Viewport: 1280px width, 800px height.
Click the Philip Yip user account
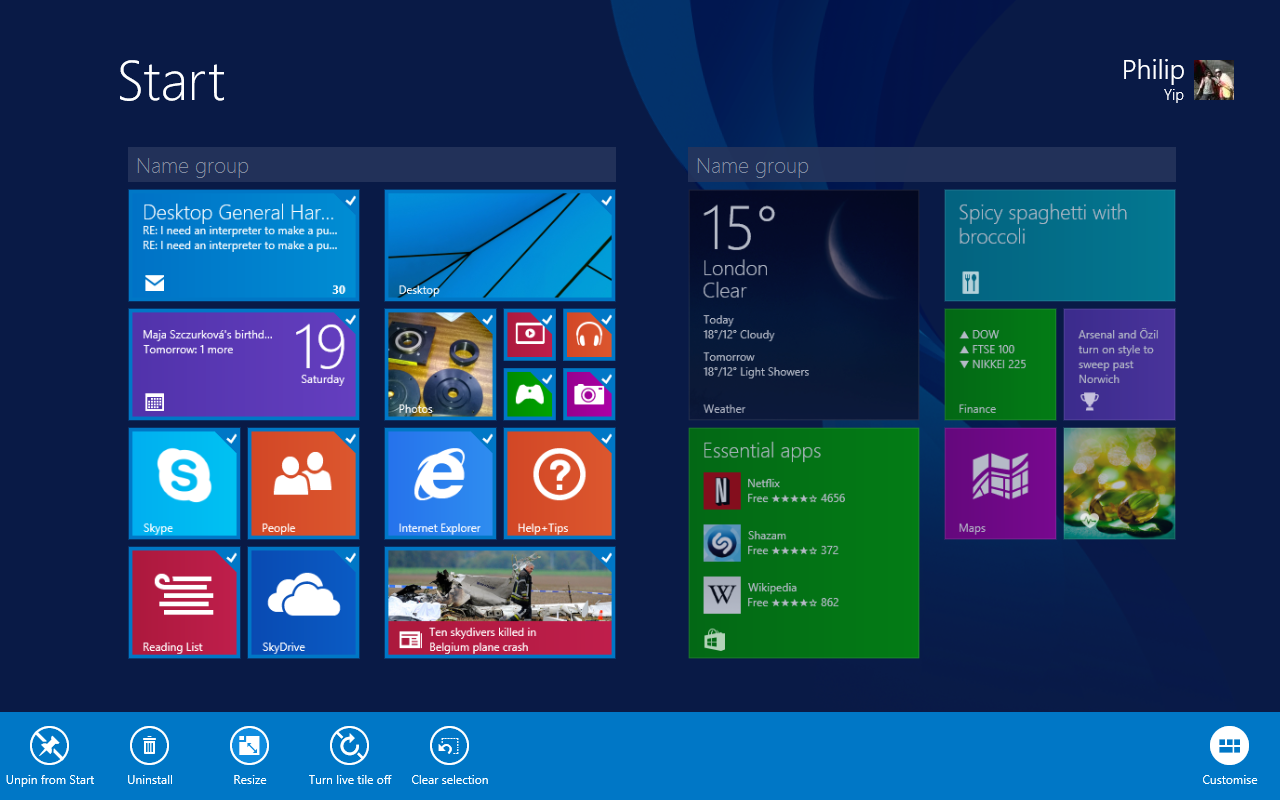point(1177,80)
